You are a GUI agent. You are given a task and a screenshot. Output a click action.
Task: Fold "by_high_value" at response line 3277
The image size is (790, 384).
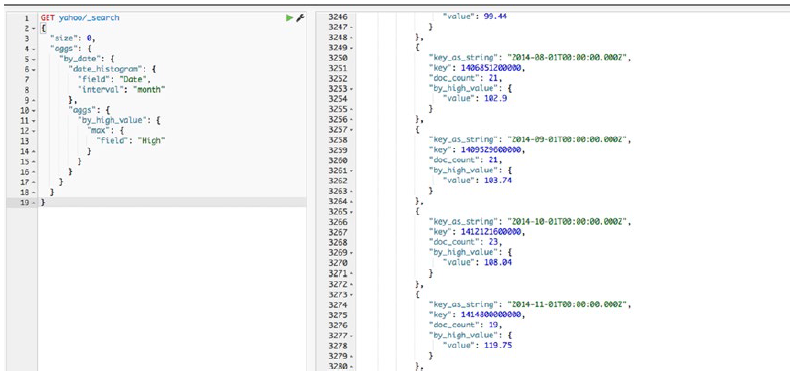pyautogui.click(x=352, y=335)
